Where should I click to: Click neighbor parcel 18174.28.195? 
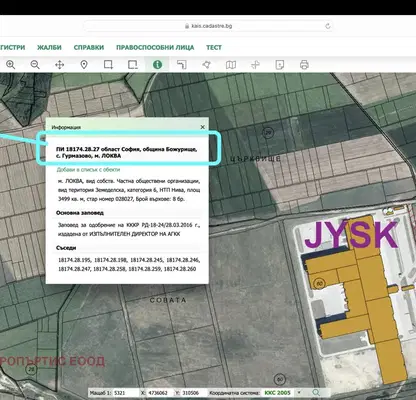coord(74,260)
